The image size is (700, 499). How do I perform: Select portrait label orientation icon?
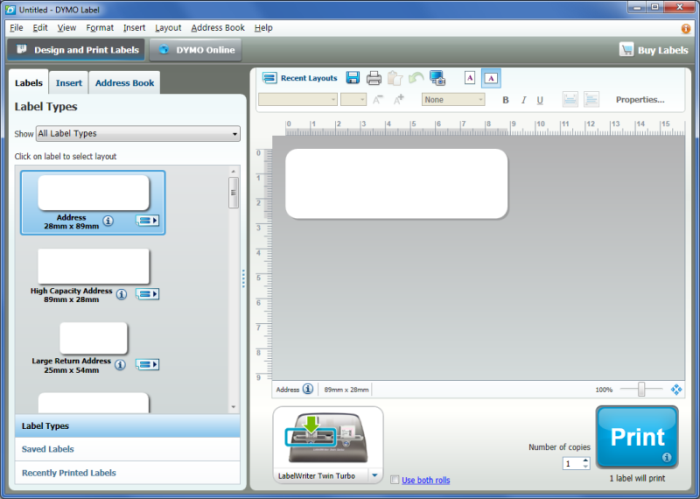pos(470,78)
